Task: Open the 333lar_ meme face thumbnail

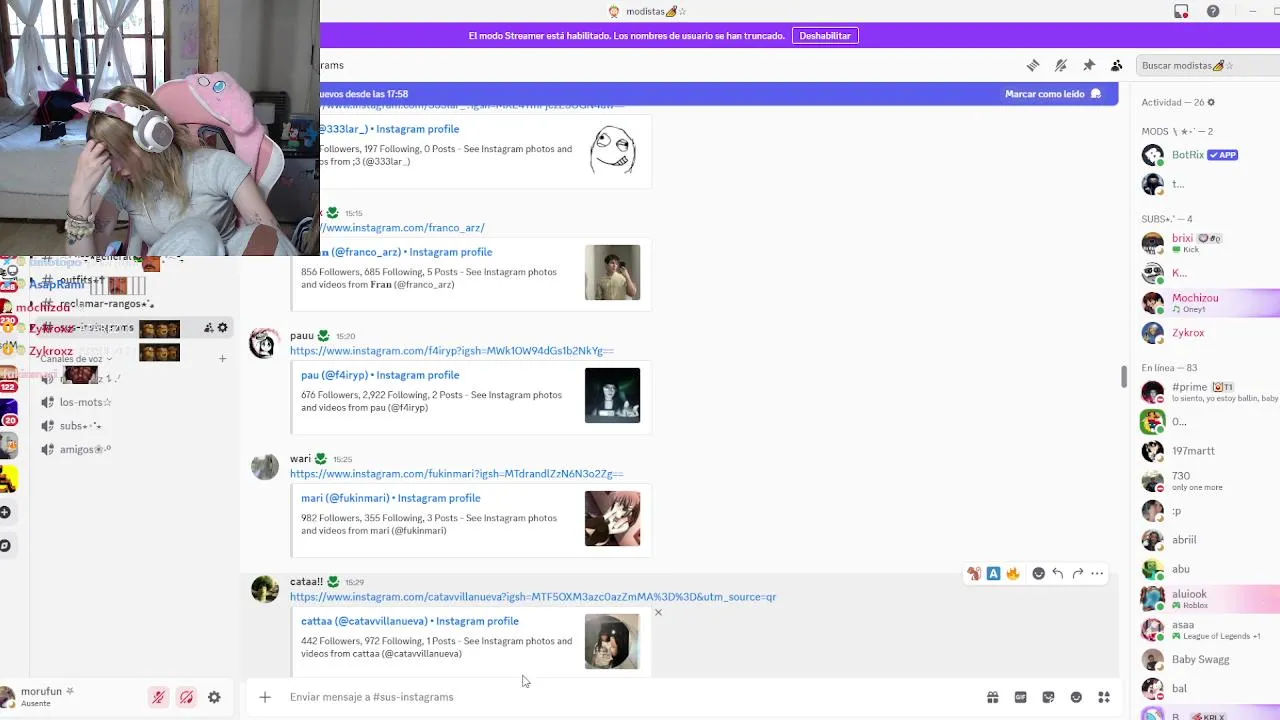Action: point(612,149)
